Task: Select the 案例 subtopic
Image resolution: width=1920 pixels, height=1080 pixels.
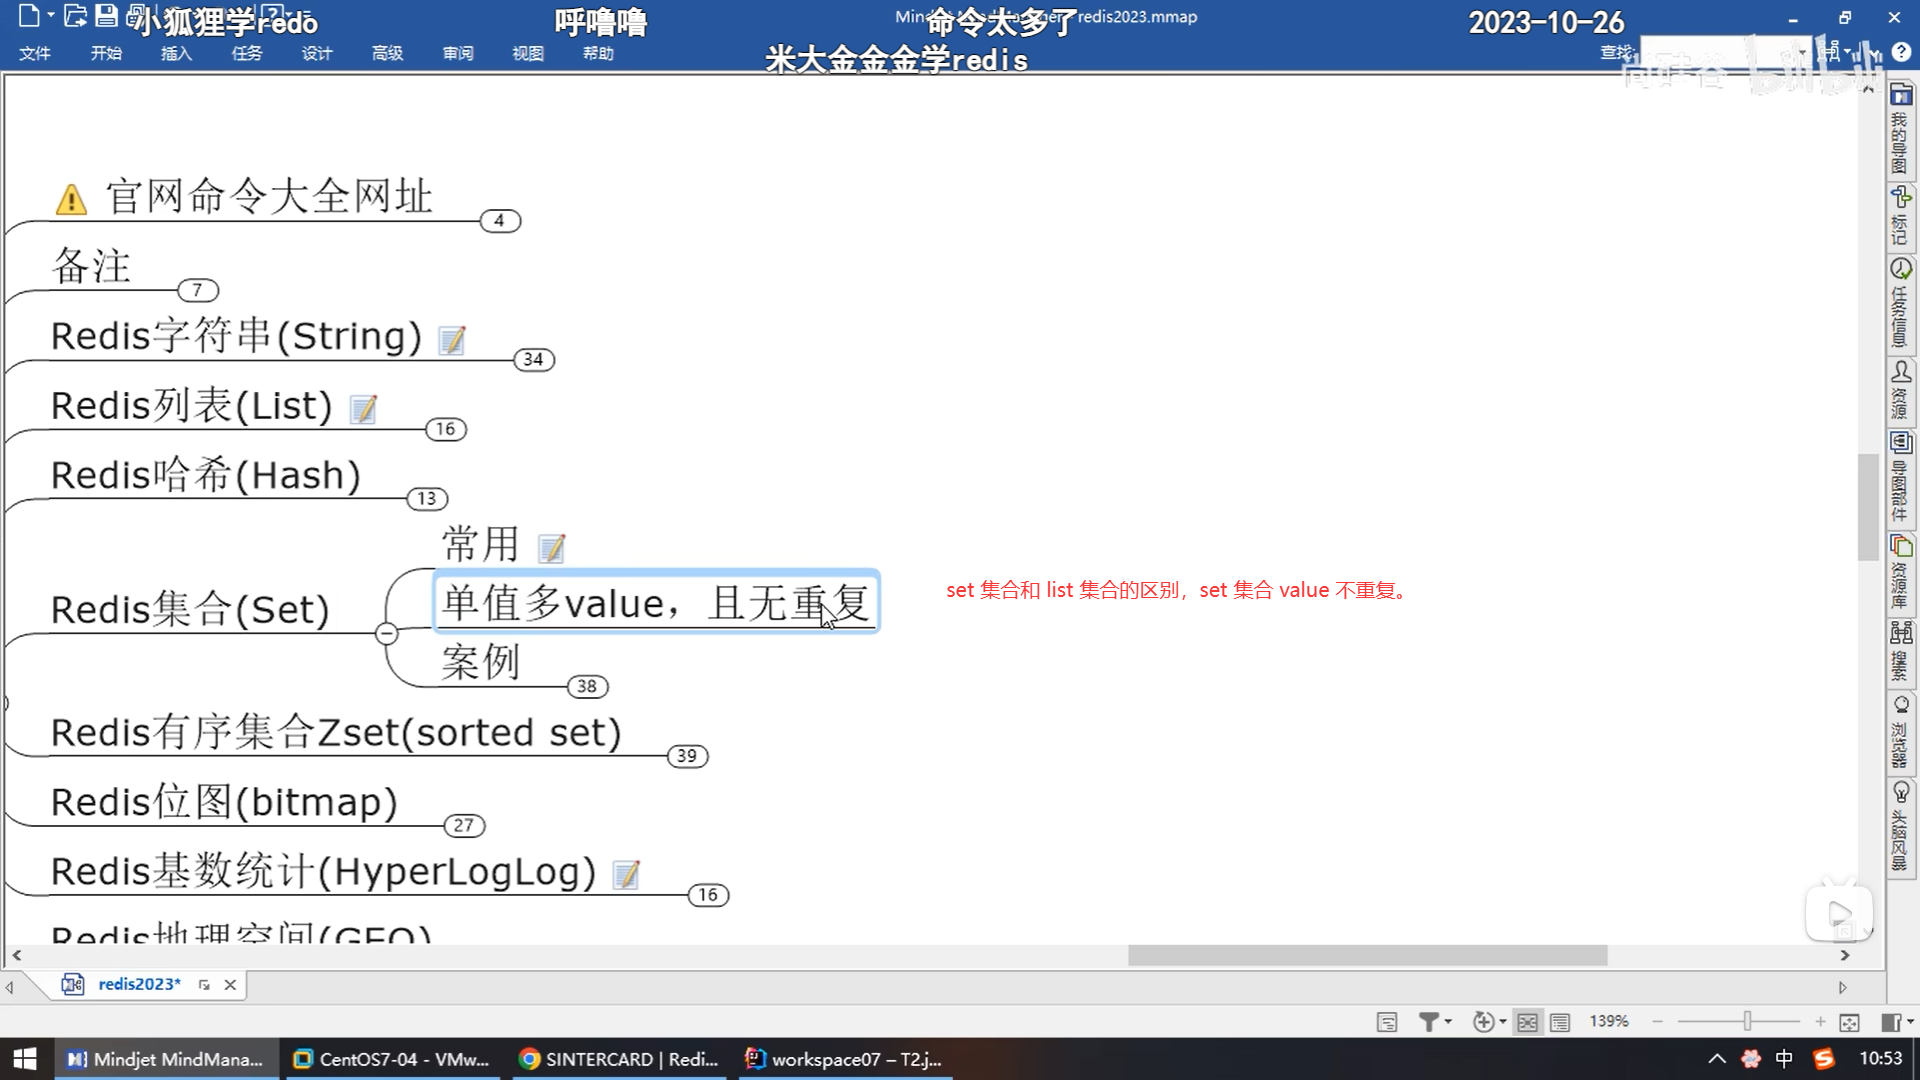Action: [481, 662]
